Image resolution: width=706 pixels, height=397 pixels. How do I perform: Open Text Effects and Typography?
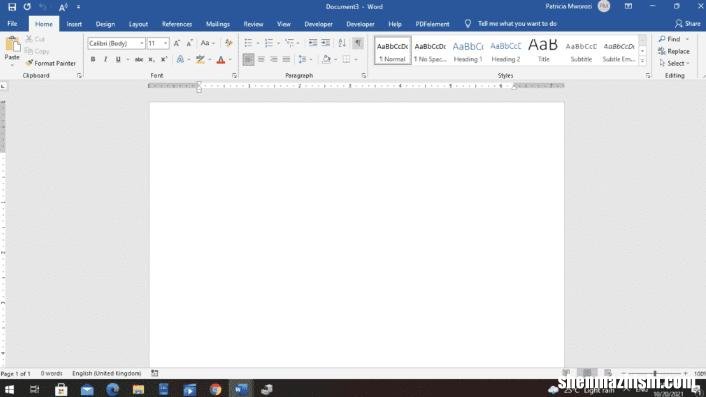(x=180, y=59)
